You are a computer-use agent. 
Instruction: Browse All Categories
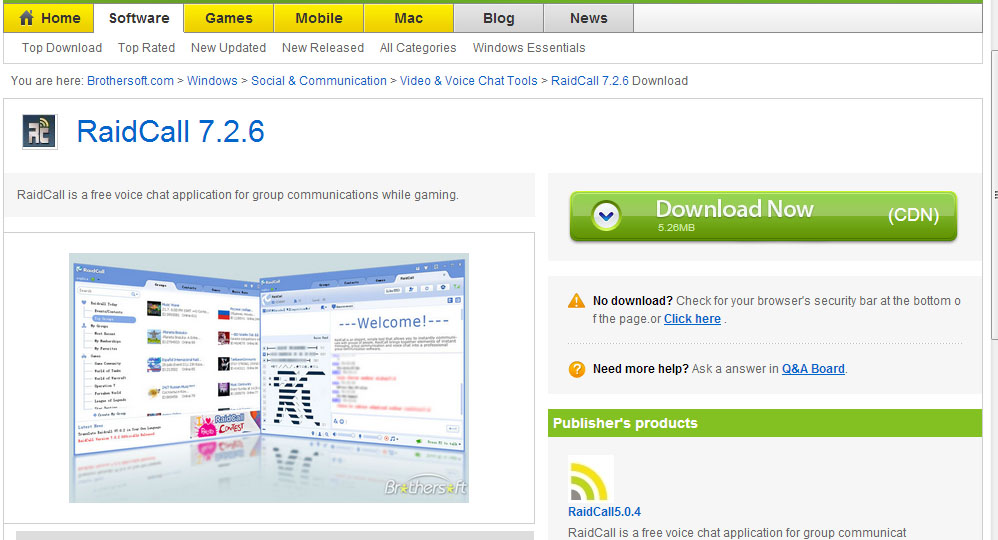(x=418, y=48)
